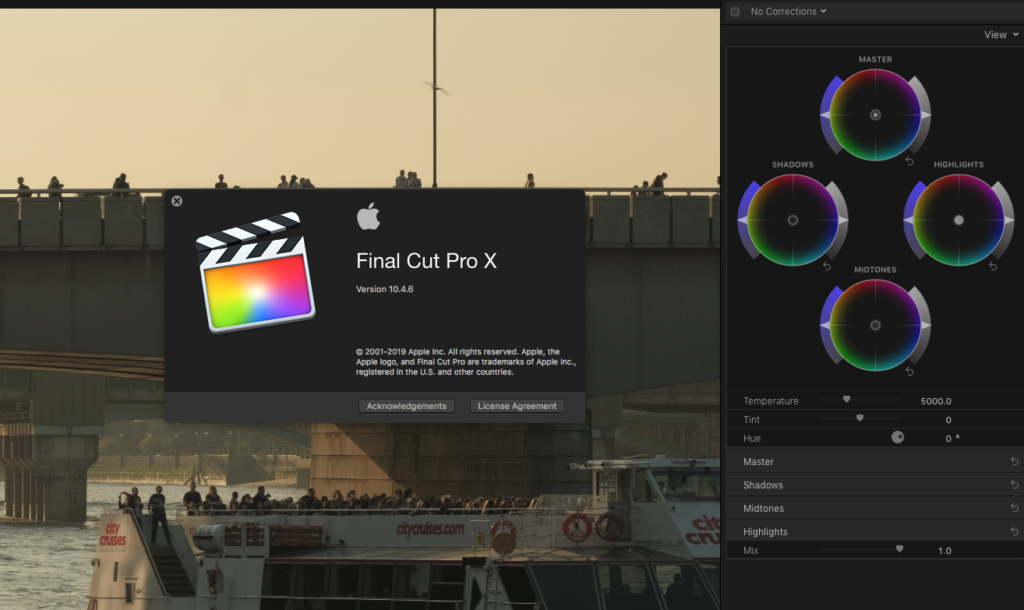This screenshot has width=1024, height=610.
Task: Reset the Master color wheel
Action: click(x=910, y=161)
